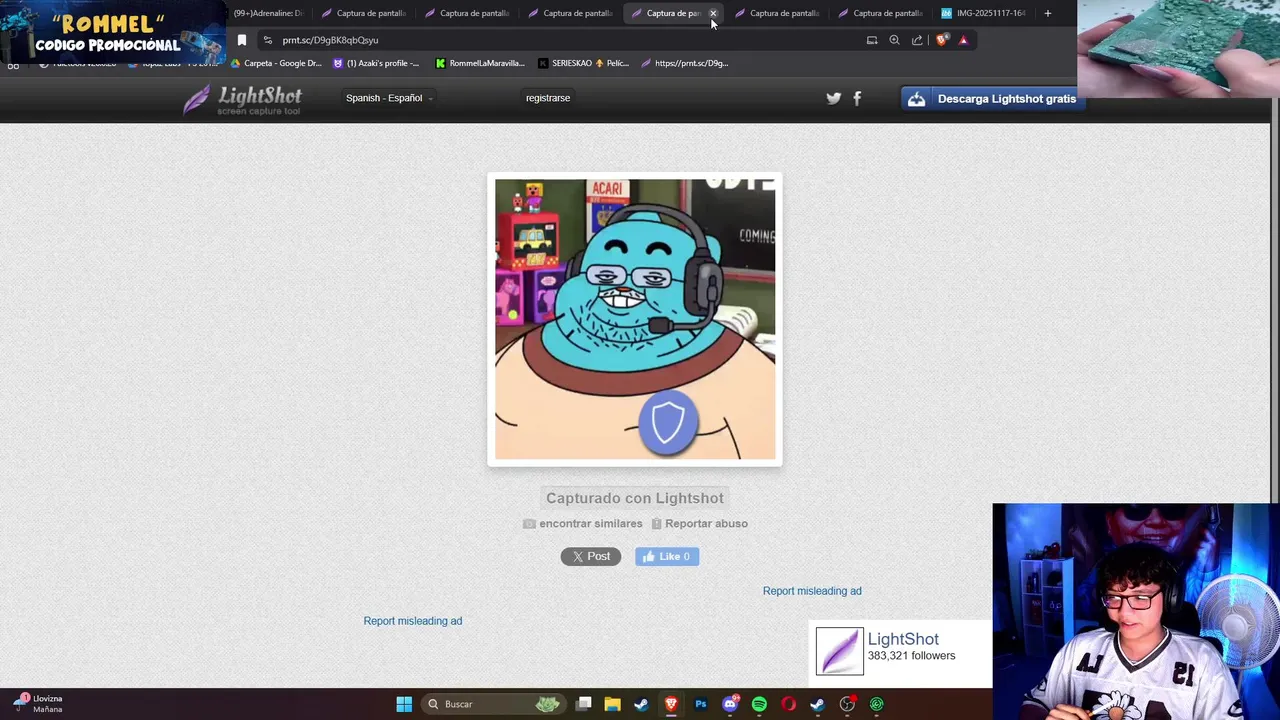
Task: Open OBS Studio from the taskbar
Action: click(847, 704)
